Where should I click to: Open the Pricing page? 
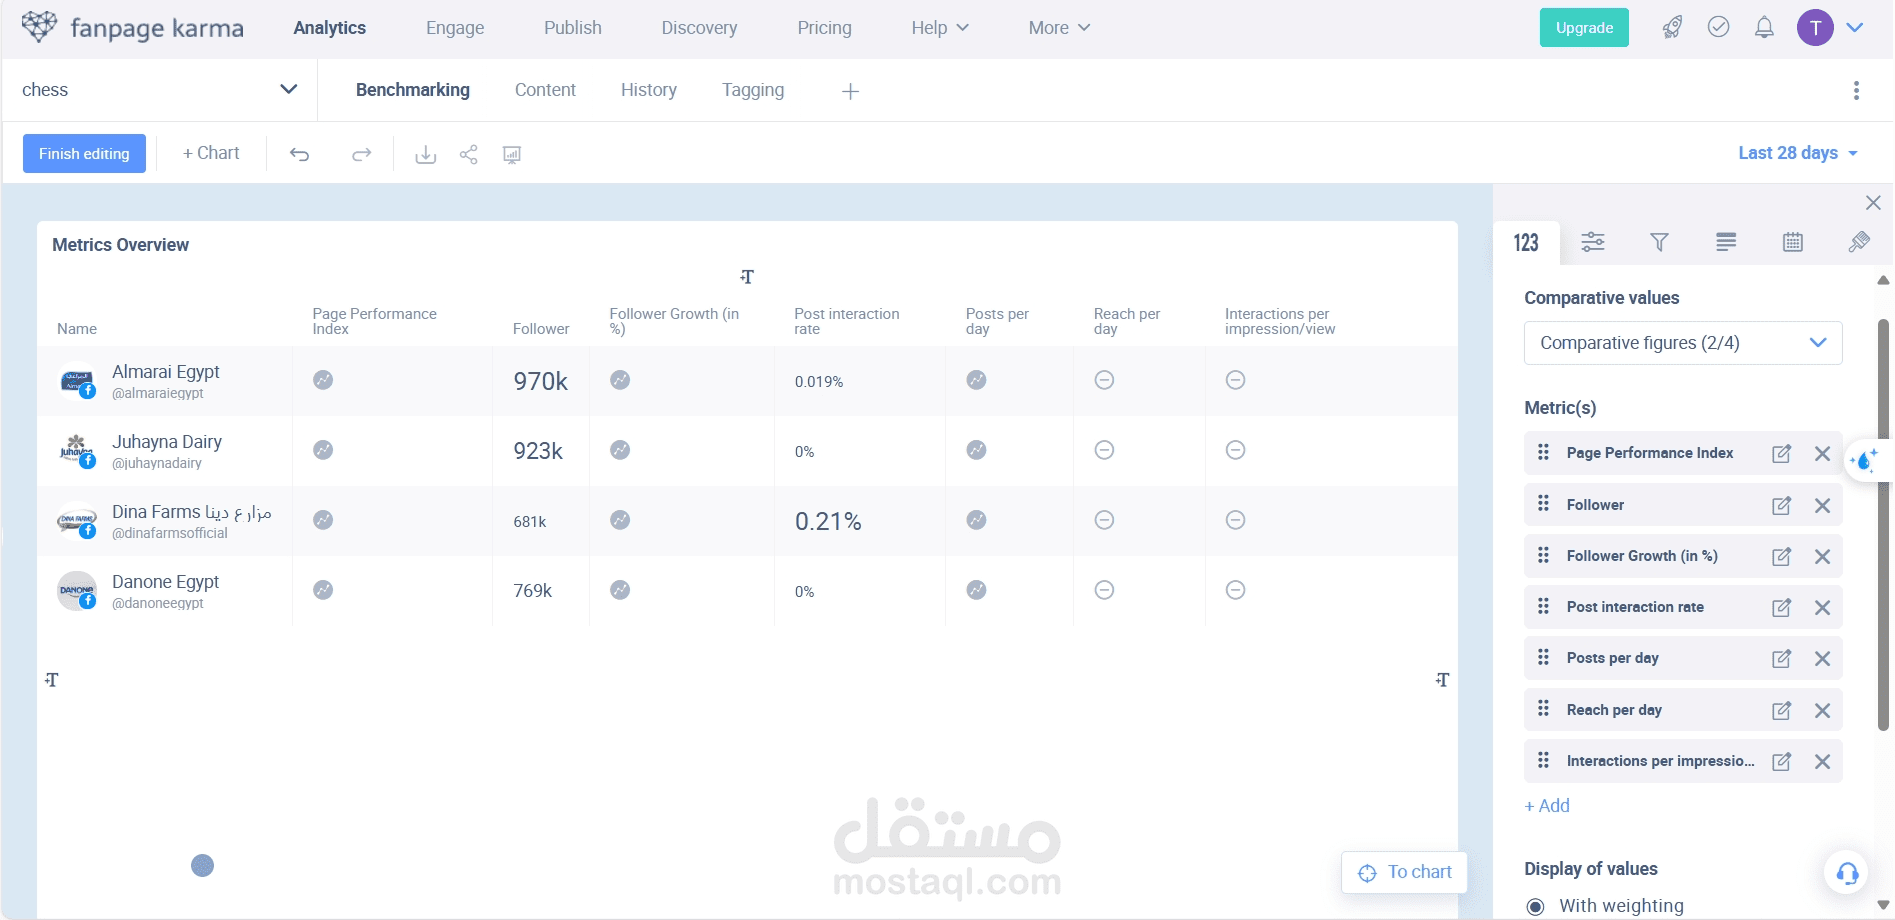coord(824,28)
